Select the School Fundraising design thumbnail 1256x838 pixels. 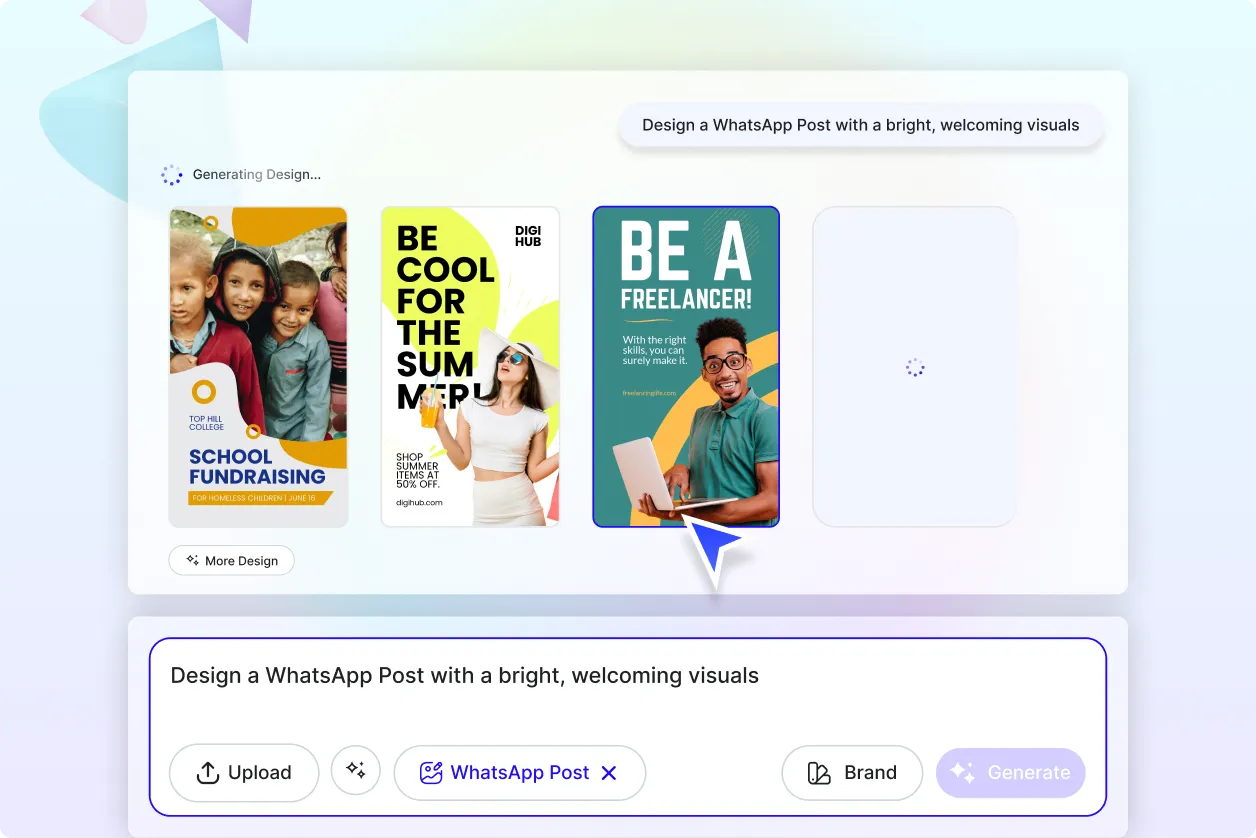[258, 367]
